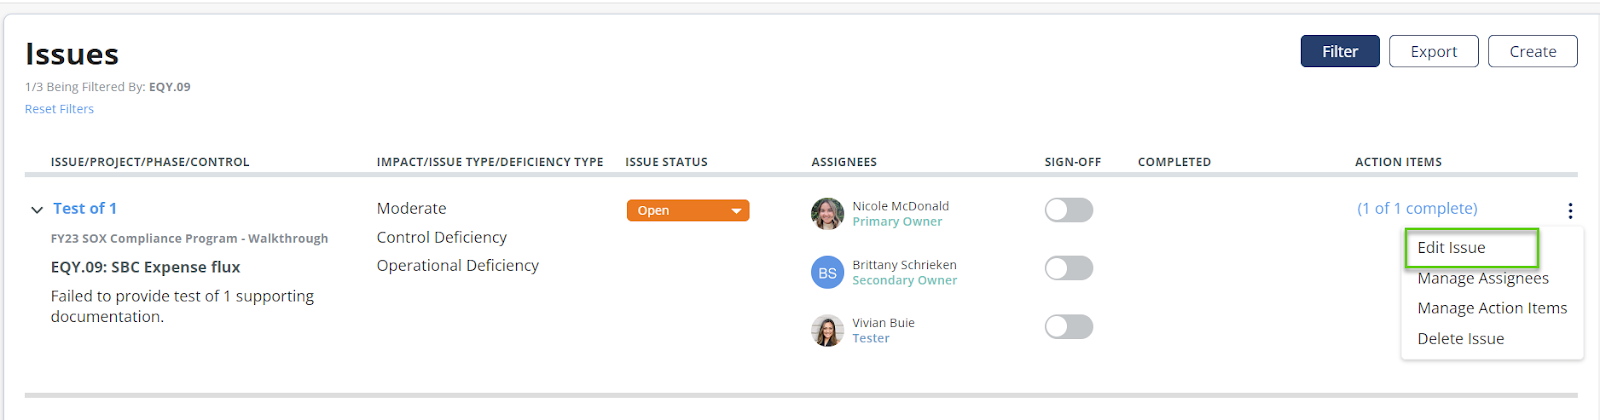Viewport: 1600px width, 420px height.
Task: Enable sign-off for Brittany Schrieken
Action: pyautogui.click(x=1068, y=268)
